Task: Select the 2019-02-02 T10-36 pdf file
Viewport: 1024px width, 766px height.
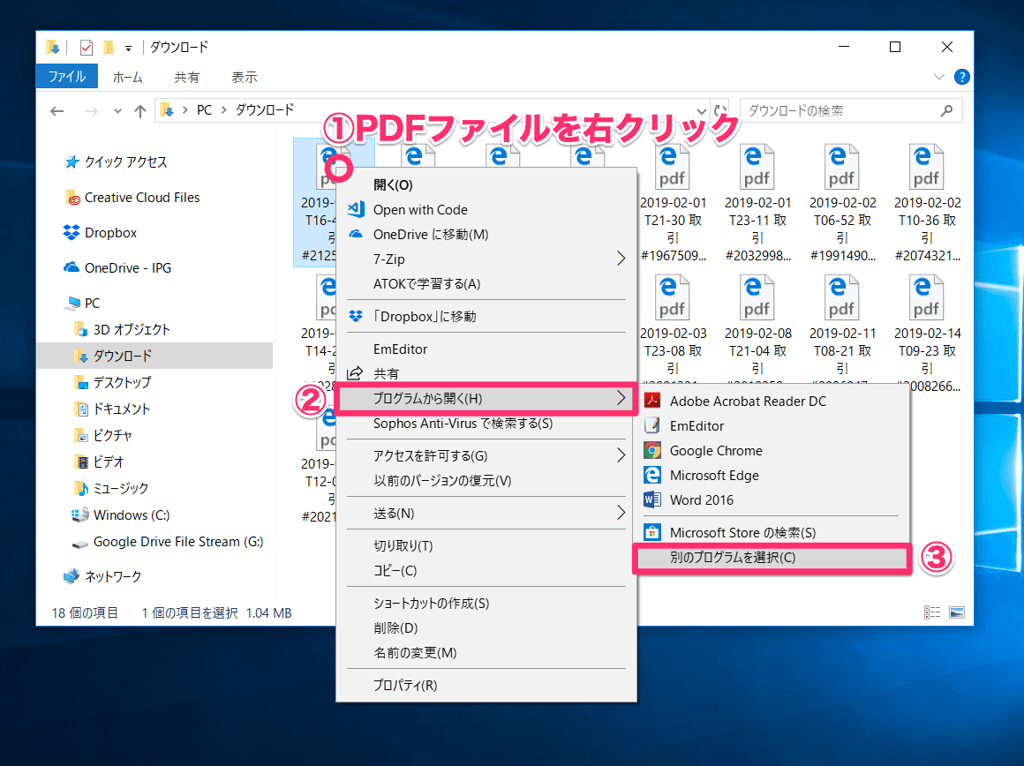Action: (x=927, y=202)
